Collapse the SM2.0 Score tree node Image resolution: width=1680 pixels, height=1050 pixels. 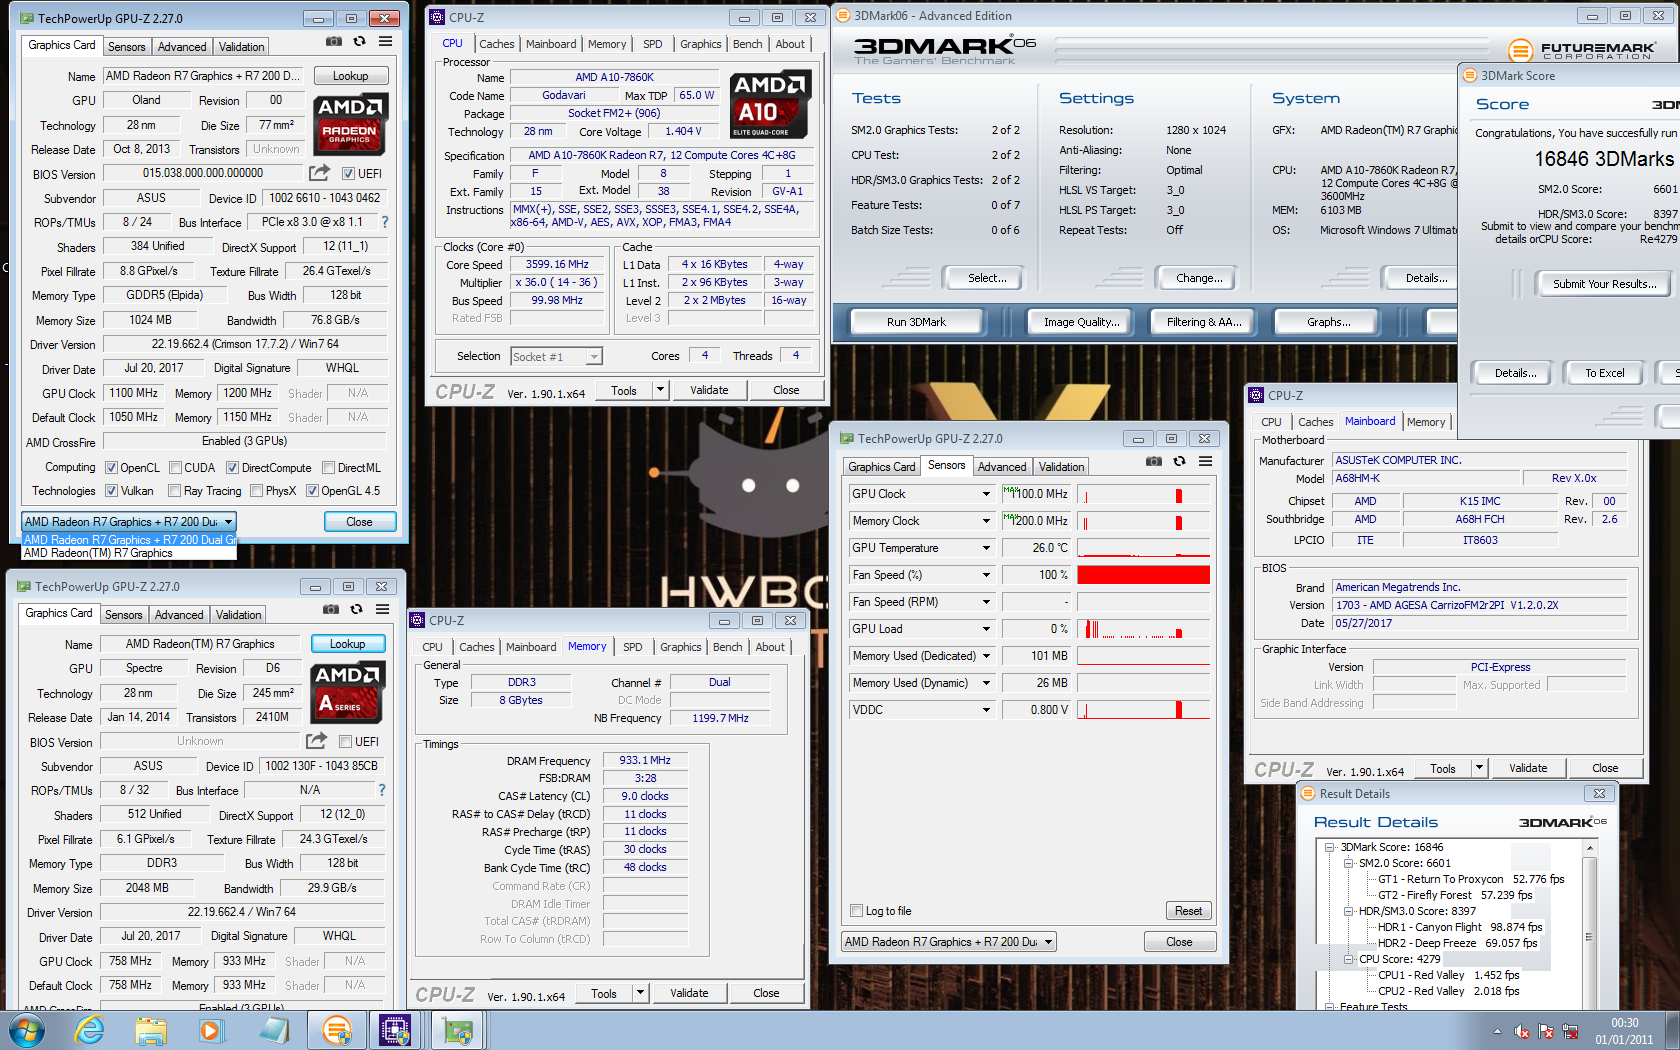point(1348,863)
